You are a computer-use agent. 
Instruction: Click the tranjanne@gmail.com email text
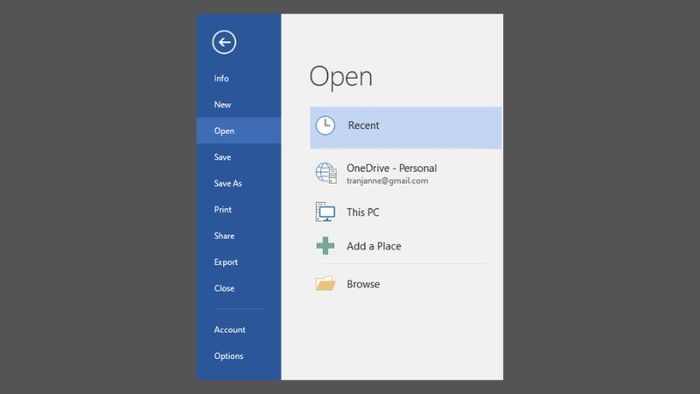387,181
